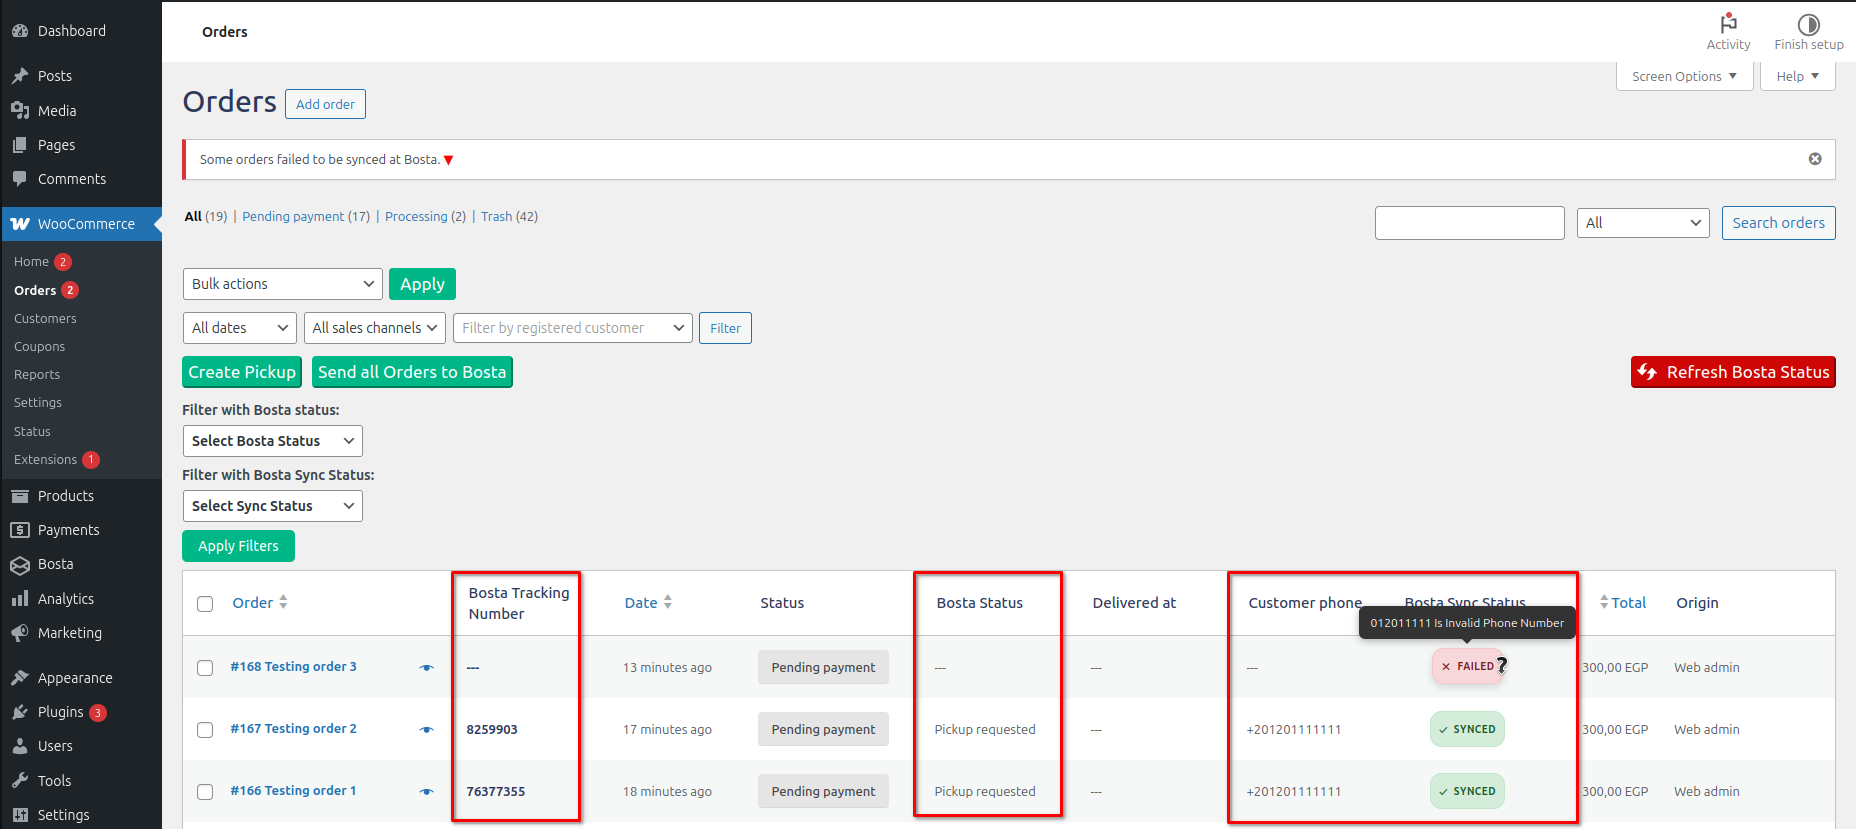This screenshot has width=1856, height=829.
Task: Click the Add order button
Action: click(x=325, y=104)
